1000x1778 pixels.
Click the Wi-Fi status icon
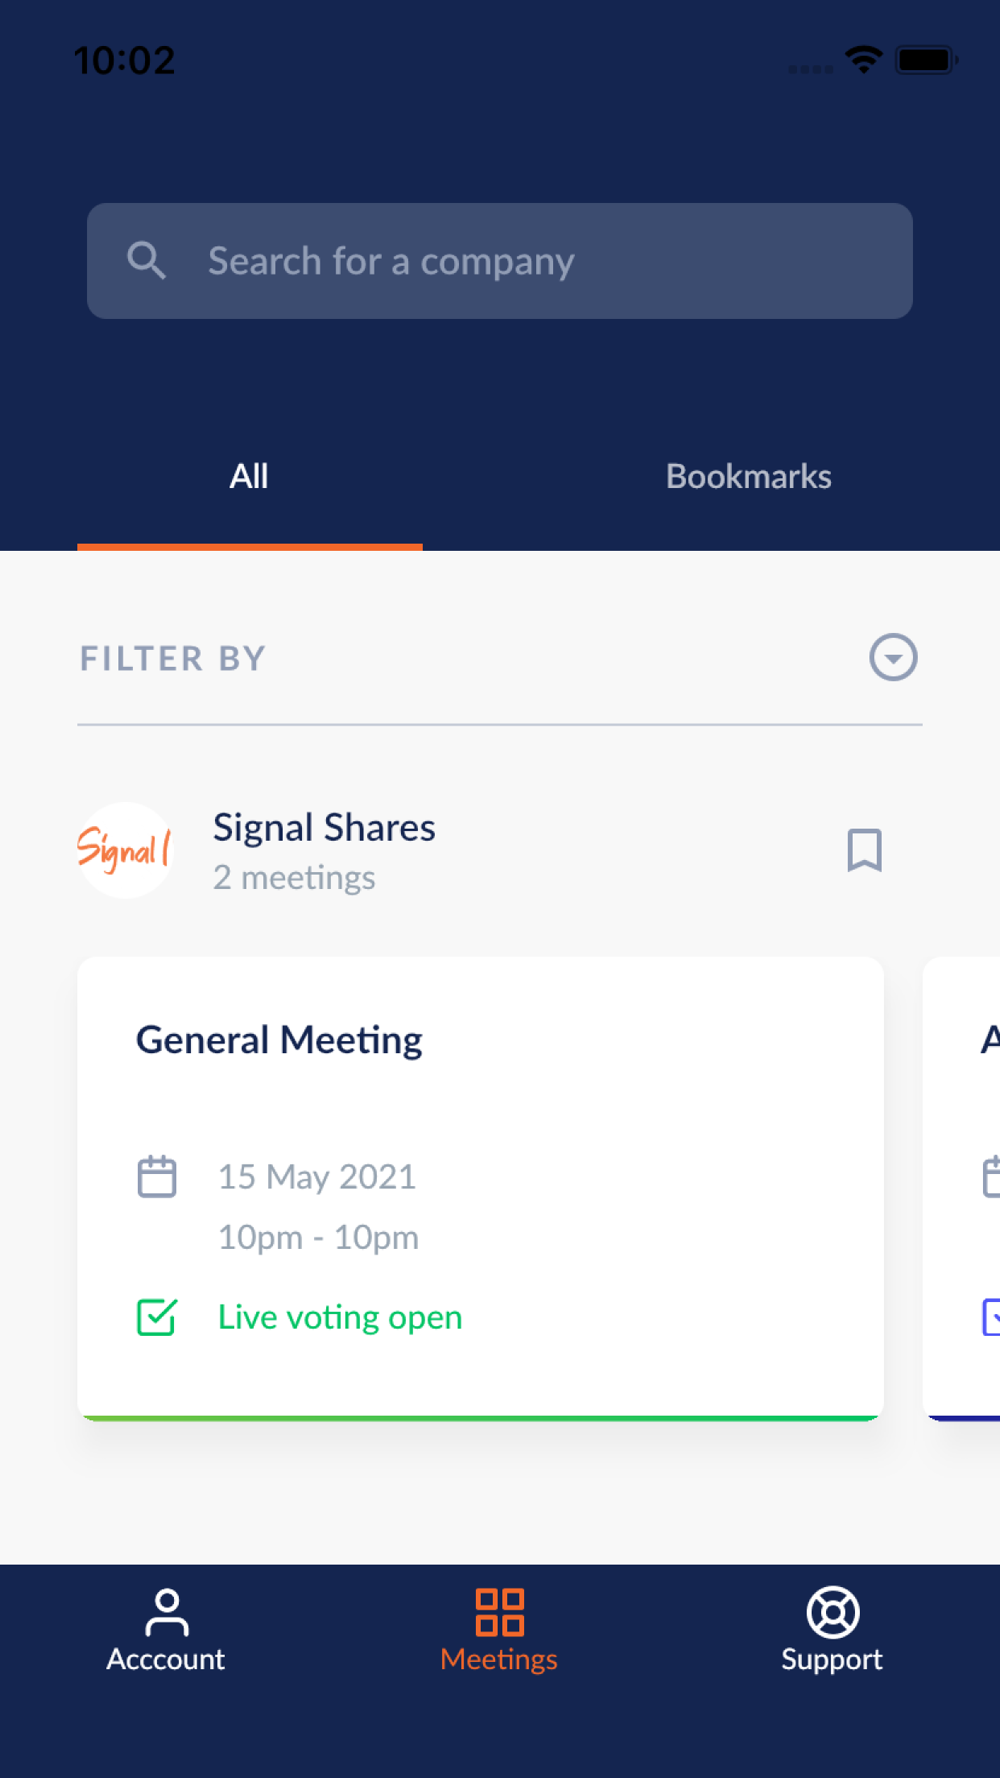(x=863, y=60)
